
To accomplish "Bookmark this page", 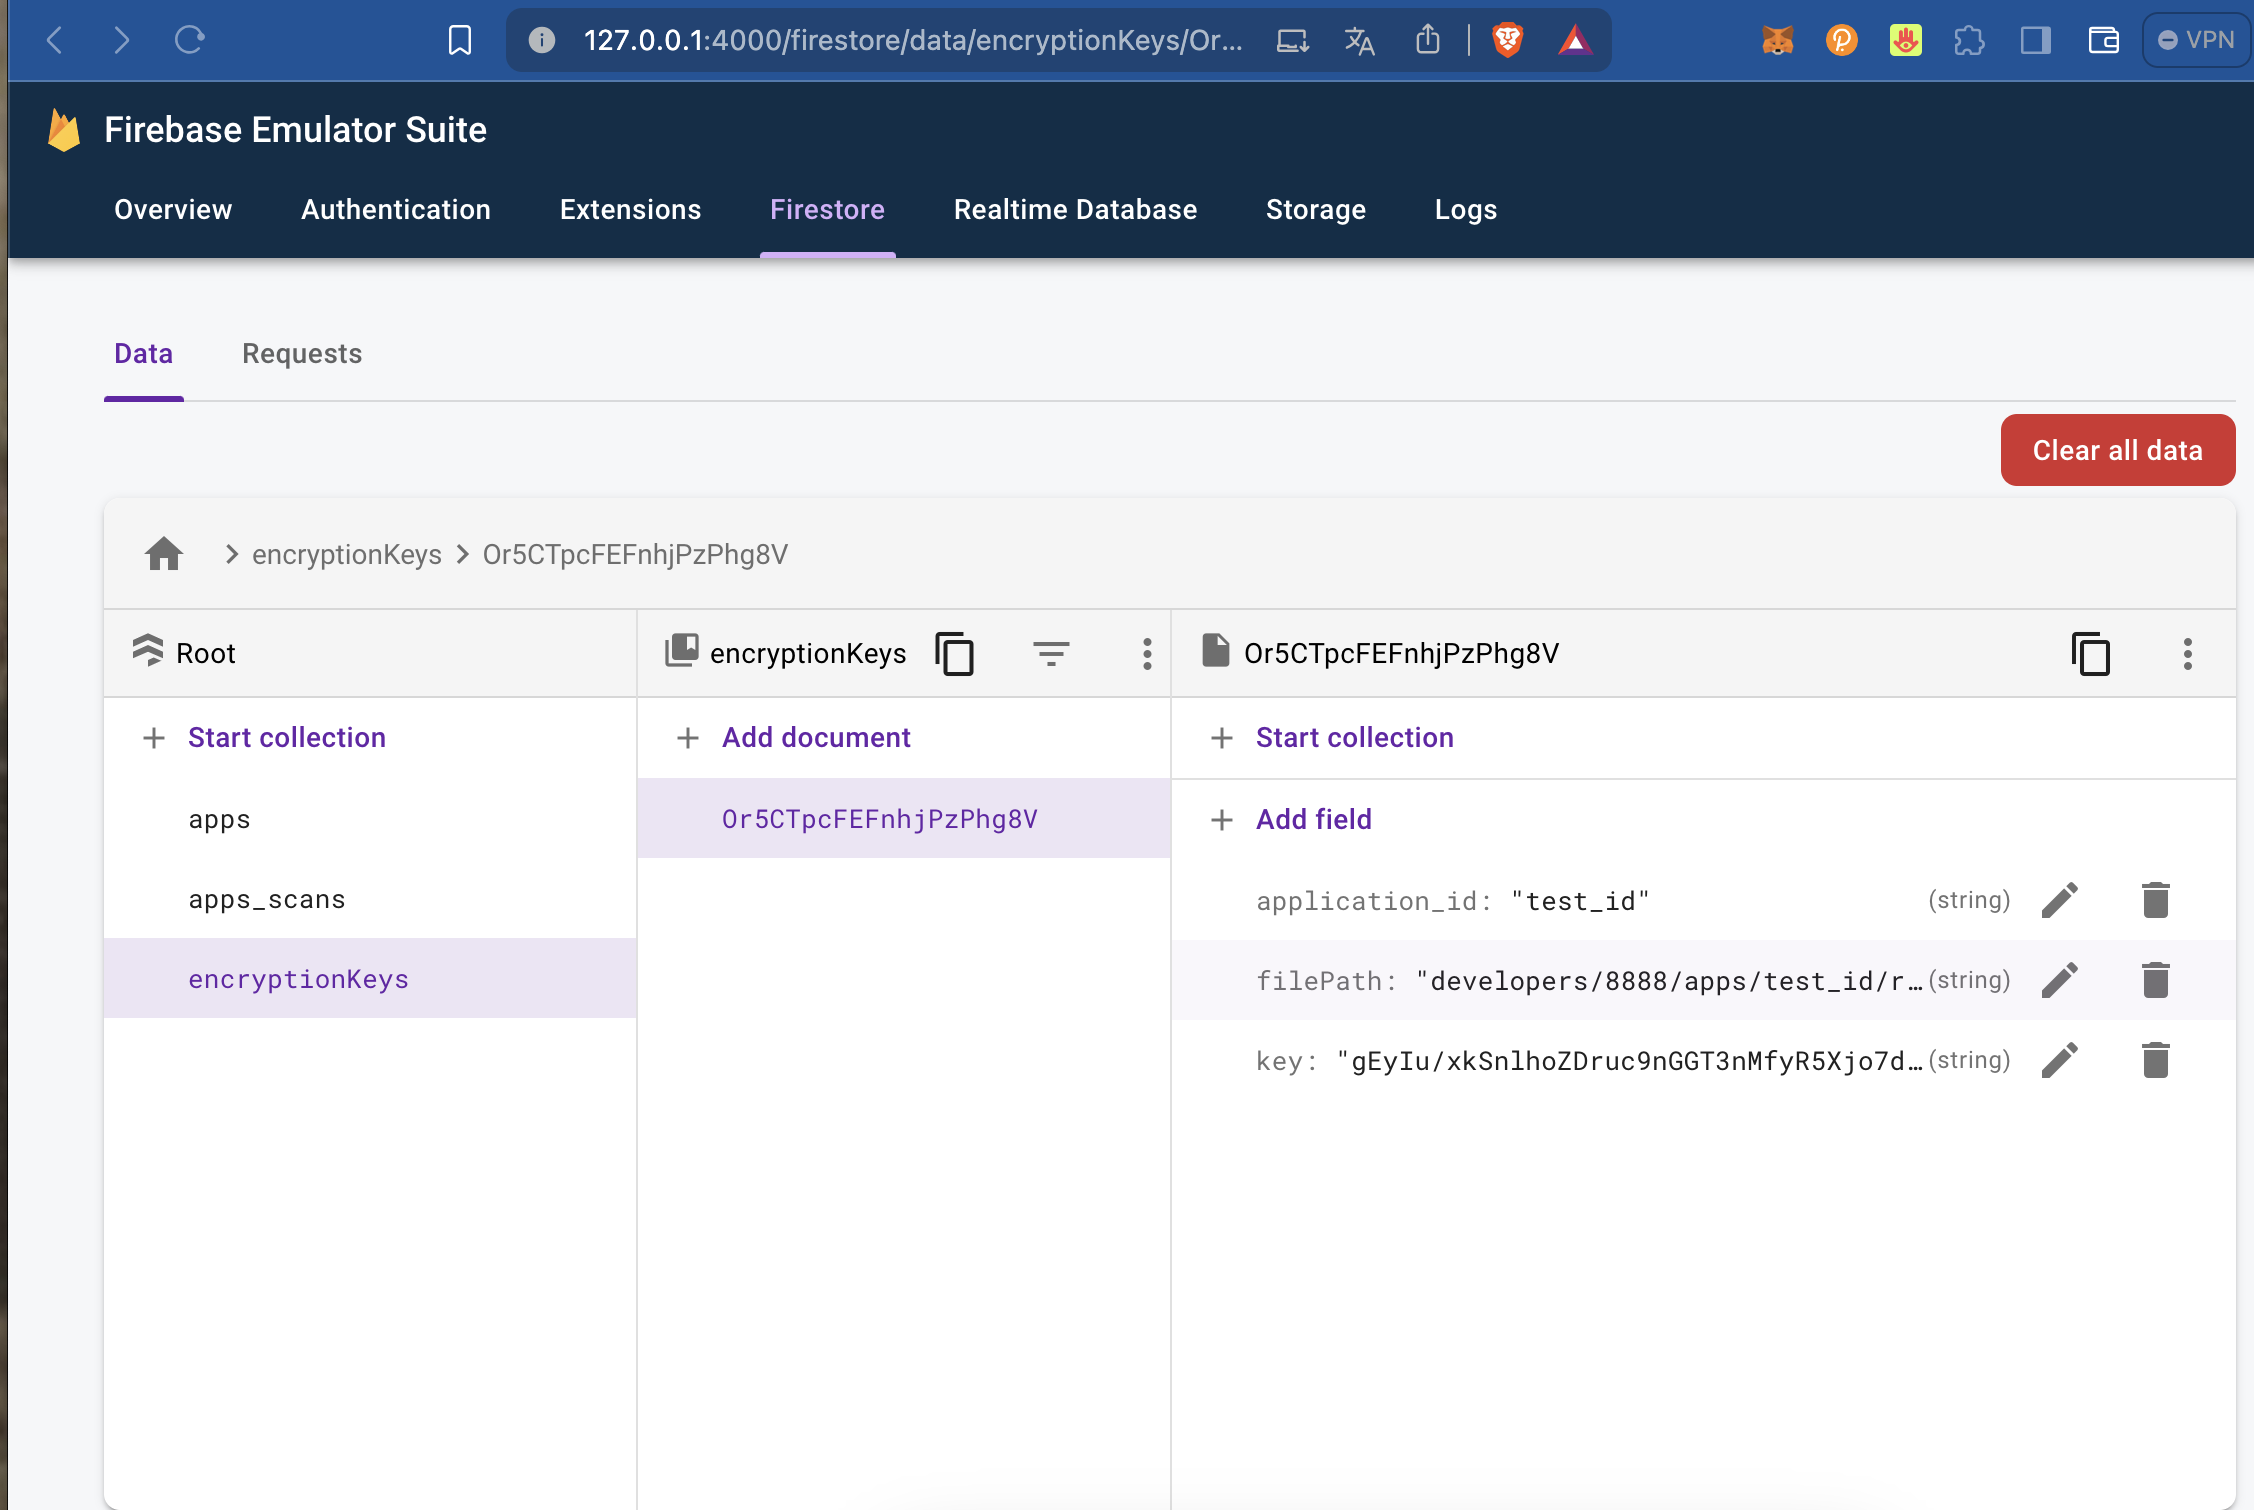I will tap(459, 40).
